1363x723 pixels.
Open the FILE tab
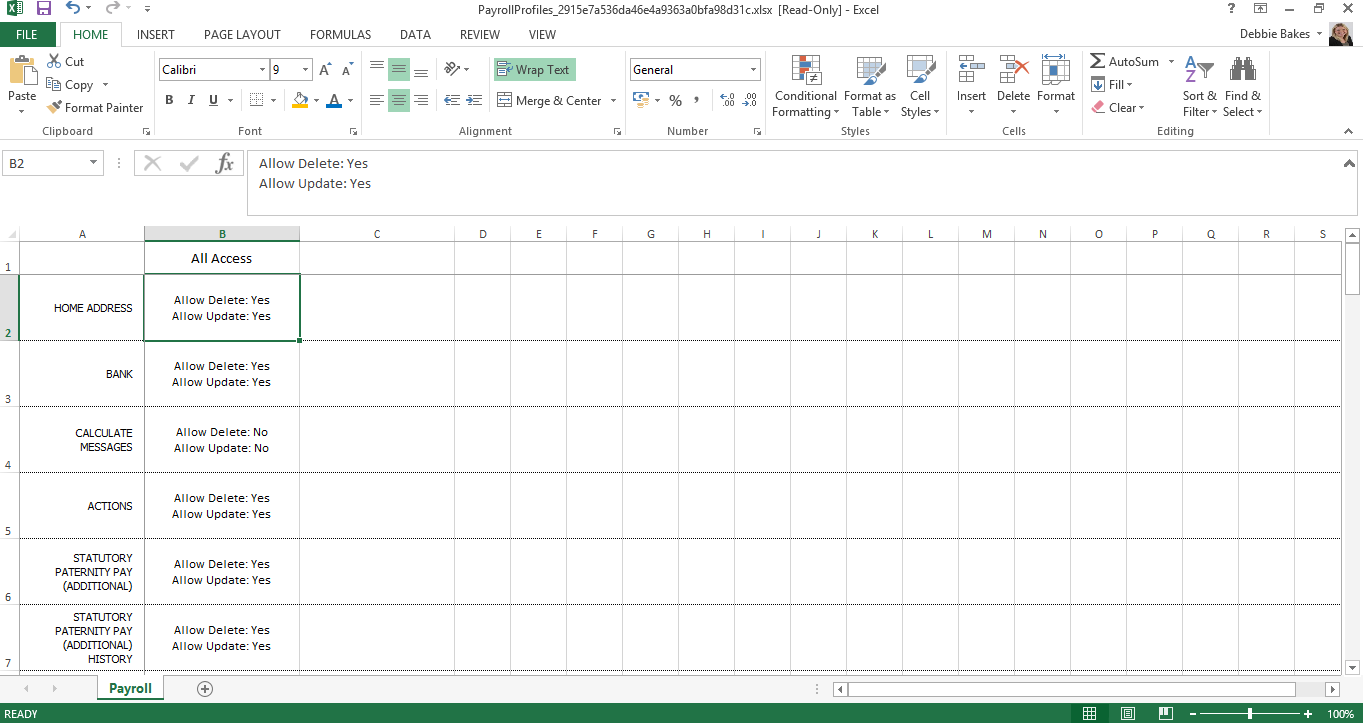coord(27,34)
